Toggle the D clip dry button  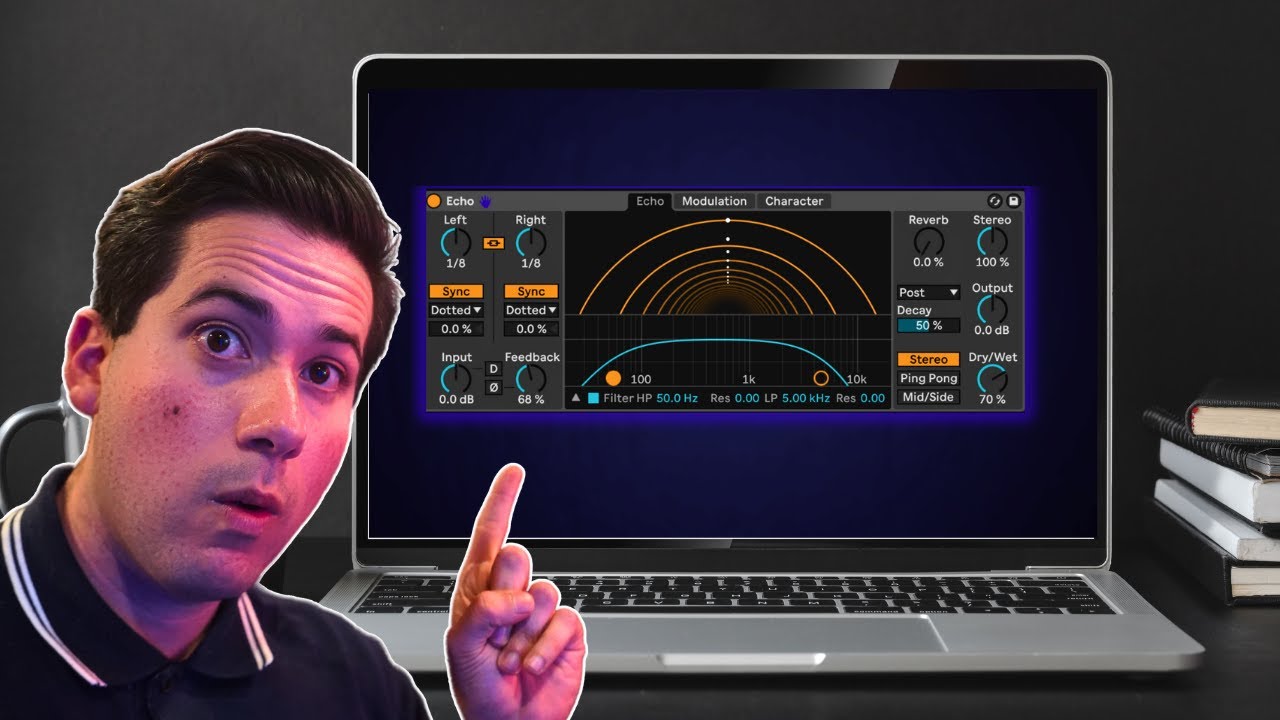coord(493,368)
